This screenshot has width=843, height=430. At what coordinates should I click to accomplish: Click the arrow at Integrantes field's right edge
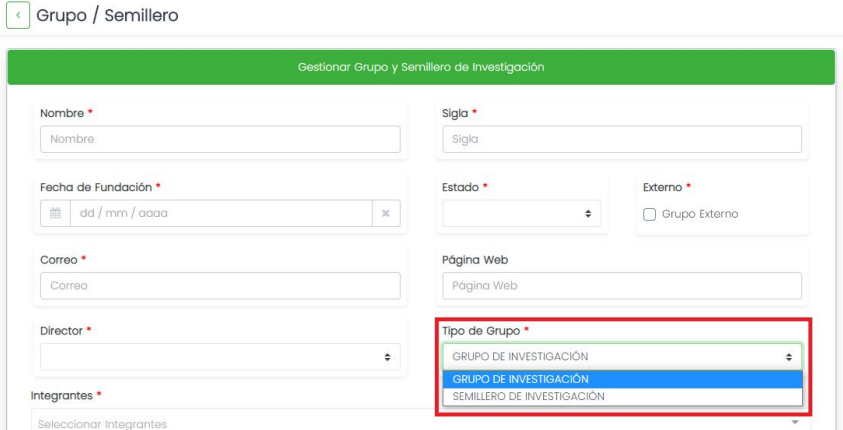click(796, 423)
